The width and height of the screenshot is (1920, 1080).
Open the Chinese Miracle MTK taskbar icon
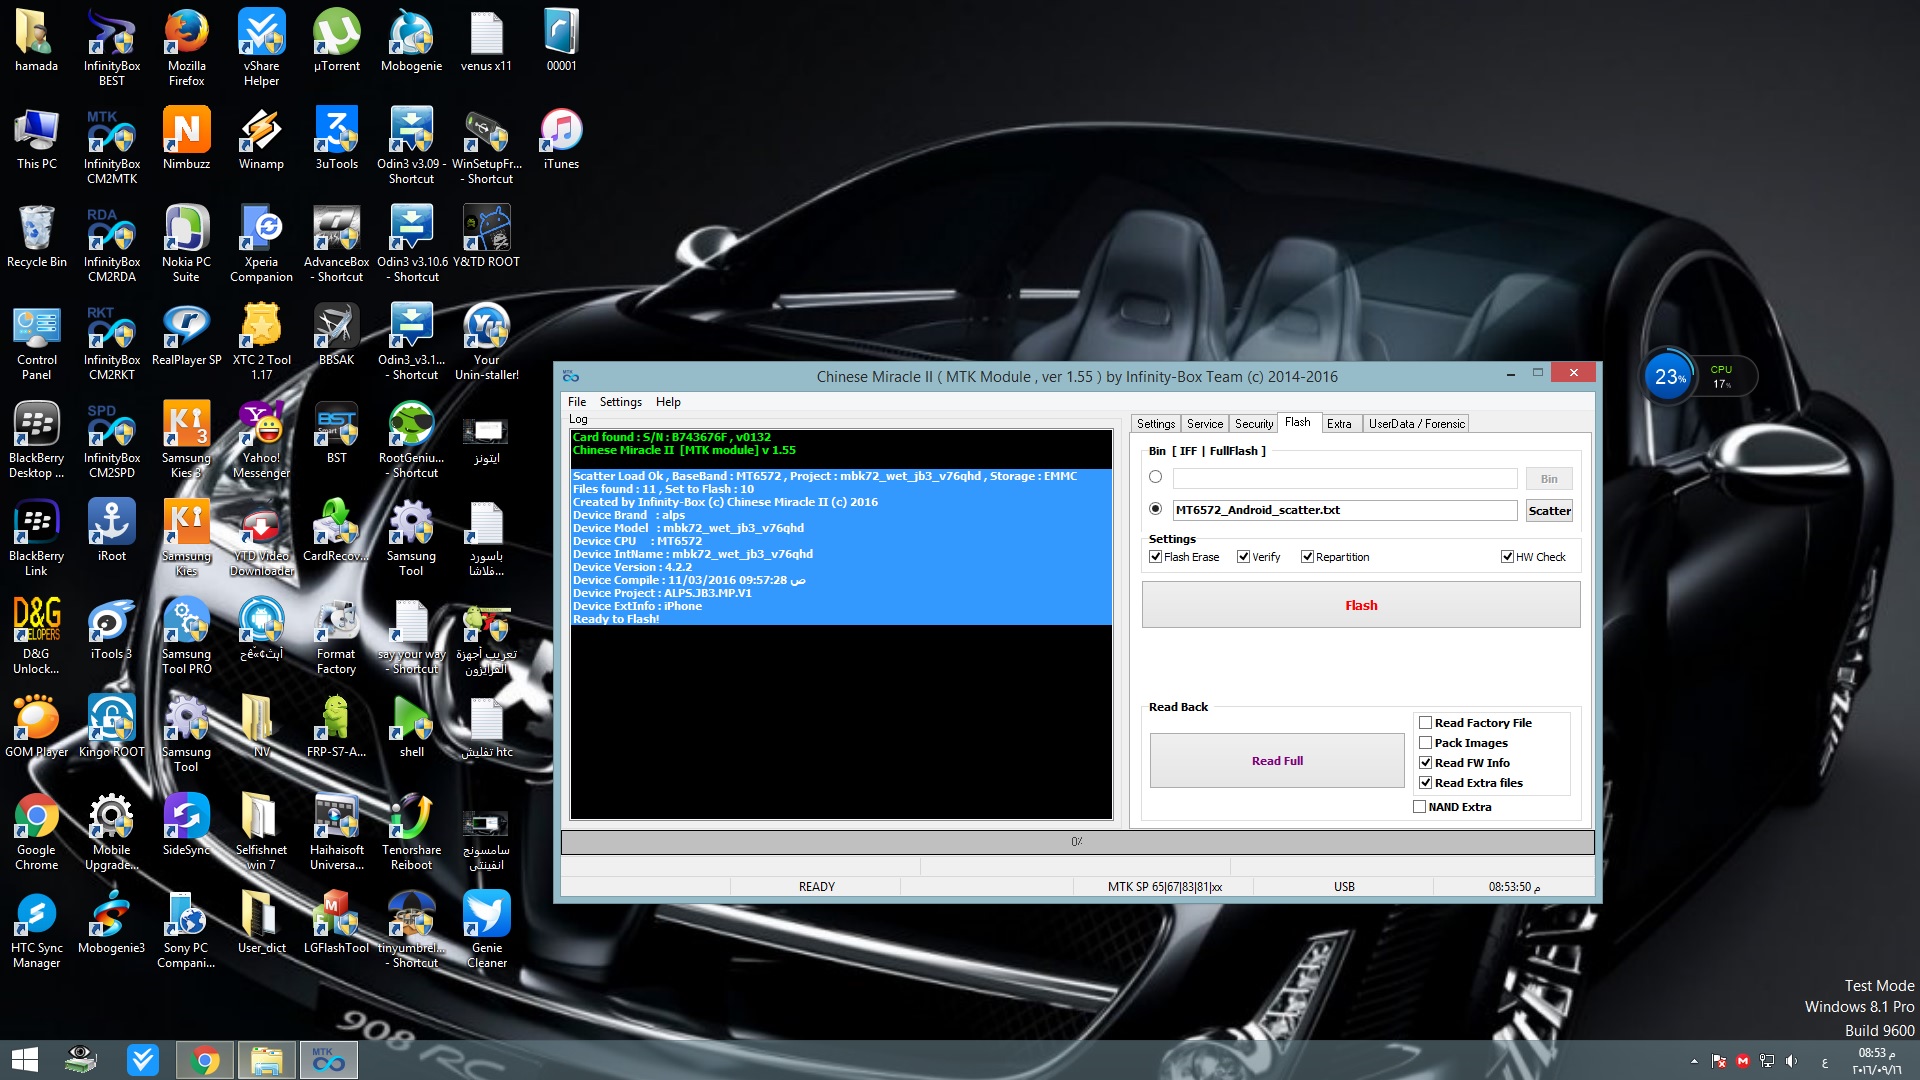click(327, 1060)
